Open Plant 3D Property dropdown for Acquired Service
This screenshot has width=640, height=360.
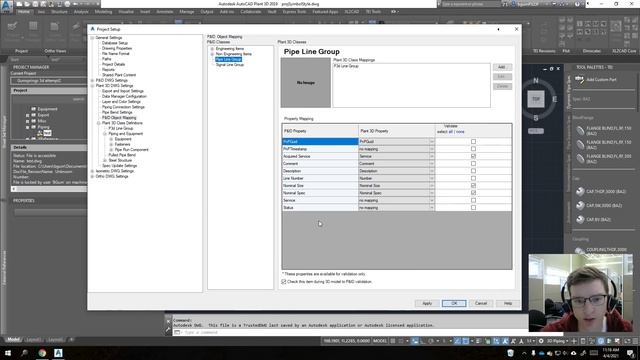click(431, 156)
